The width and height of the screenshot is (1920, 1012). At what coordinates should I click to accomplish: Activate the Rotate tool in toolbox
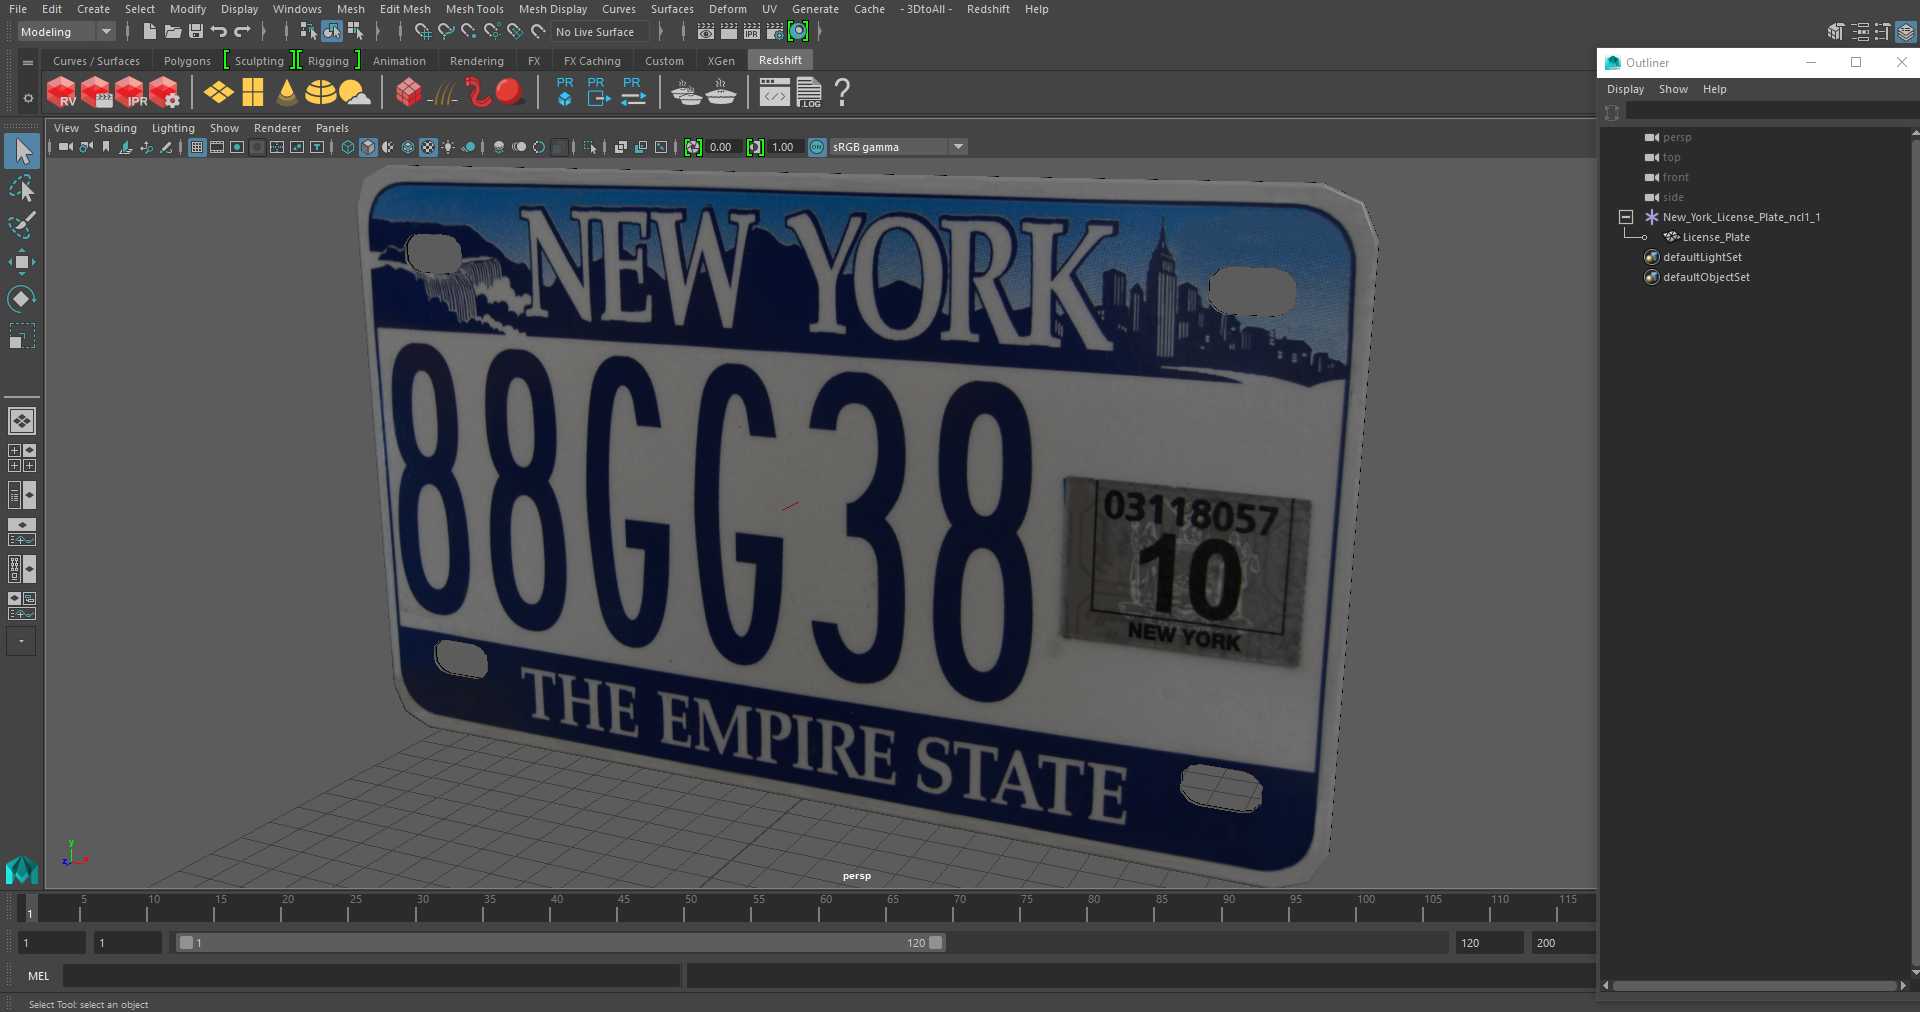point(21,298)
